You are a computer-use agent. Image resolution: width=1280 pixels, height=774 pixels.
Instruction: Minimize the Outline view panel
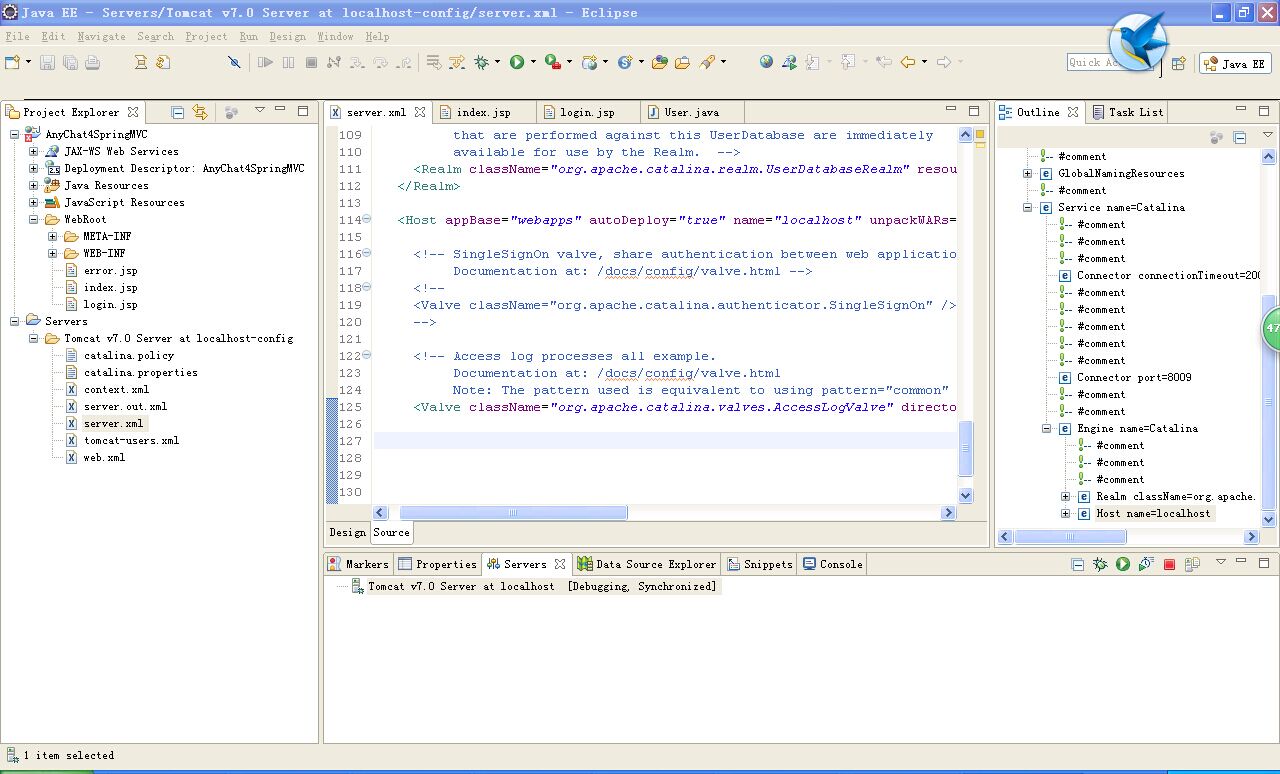tap(1241, 110)
